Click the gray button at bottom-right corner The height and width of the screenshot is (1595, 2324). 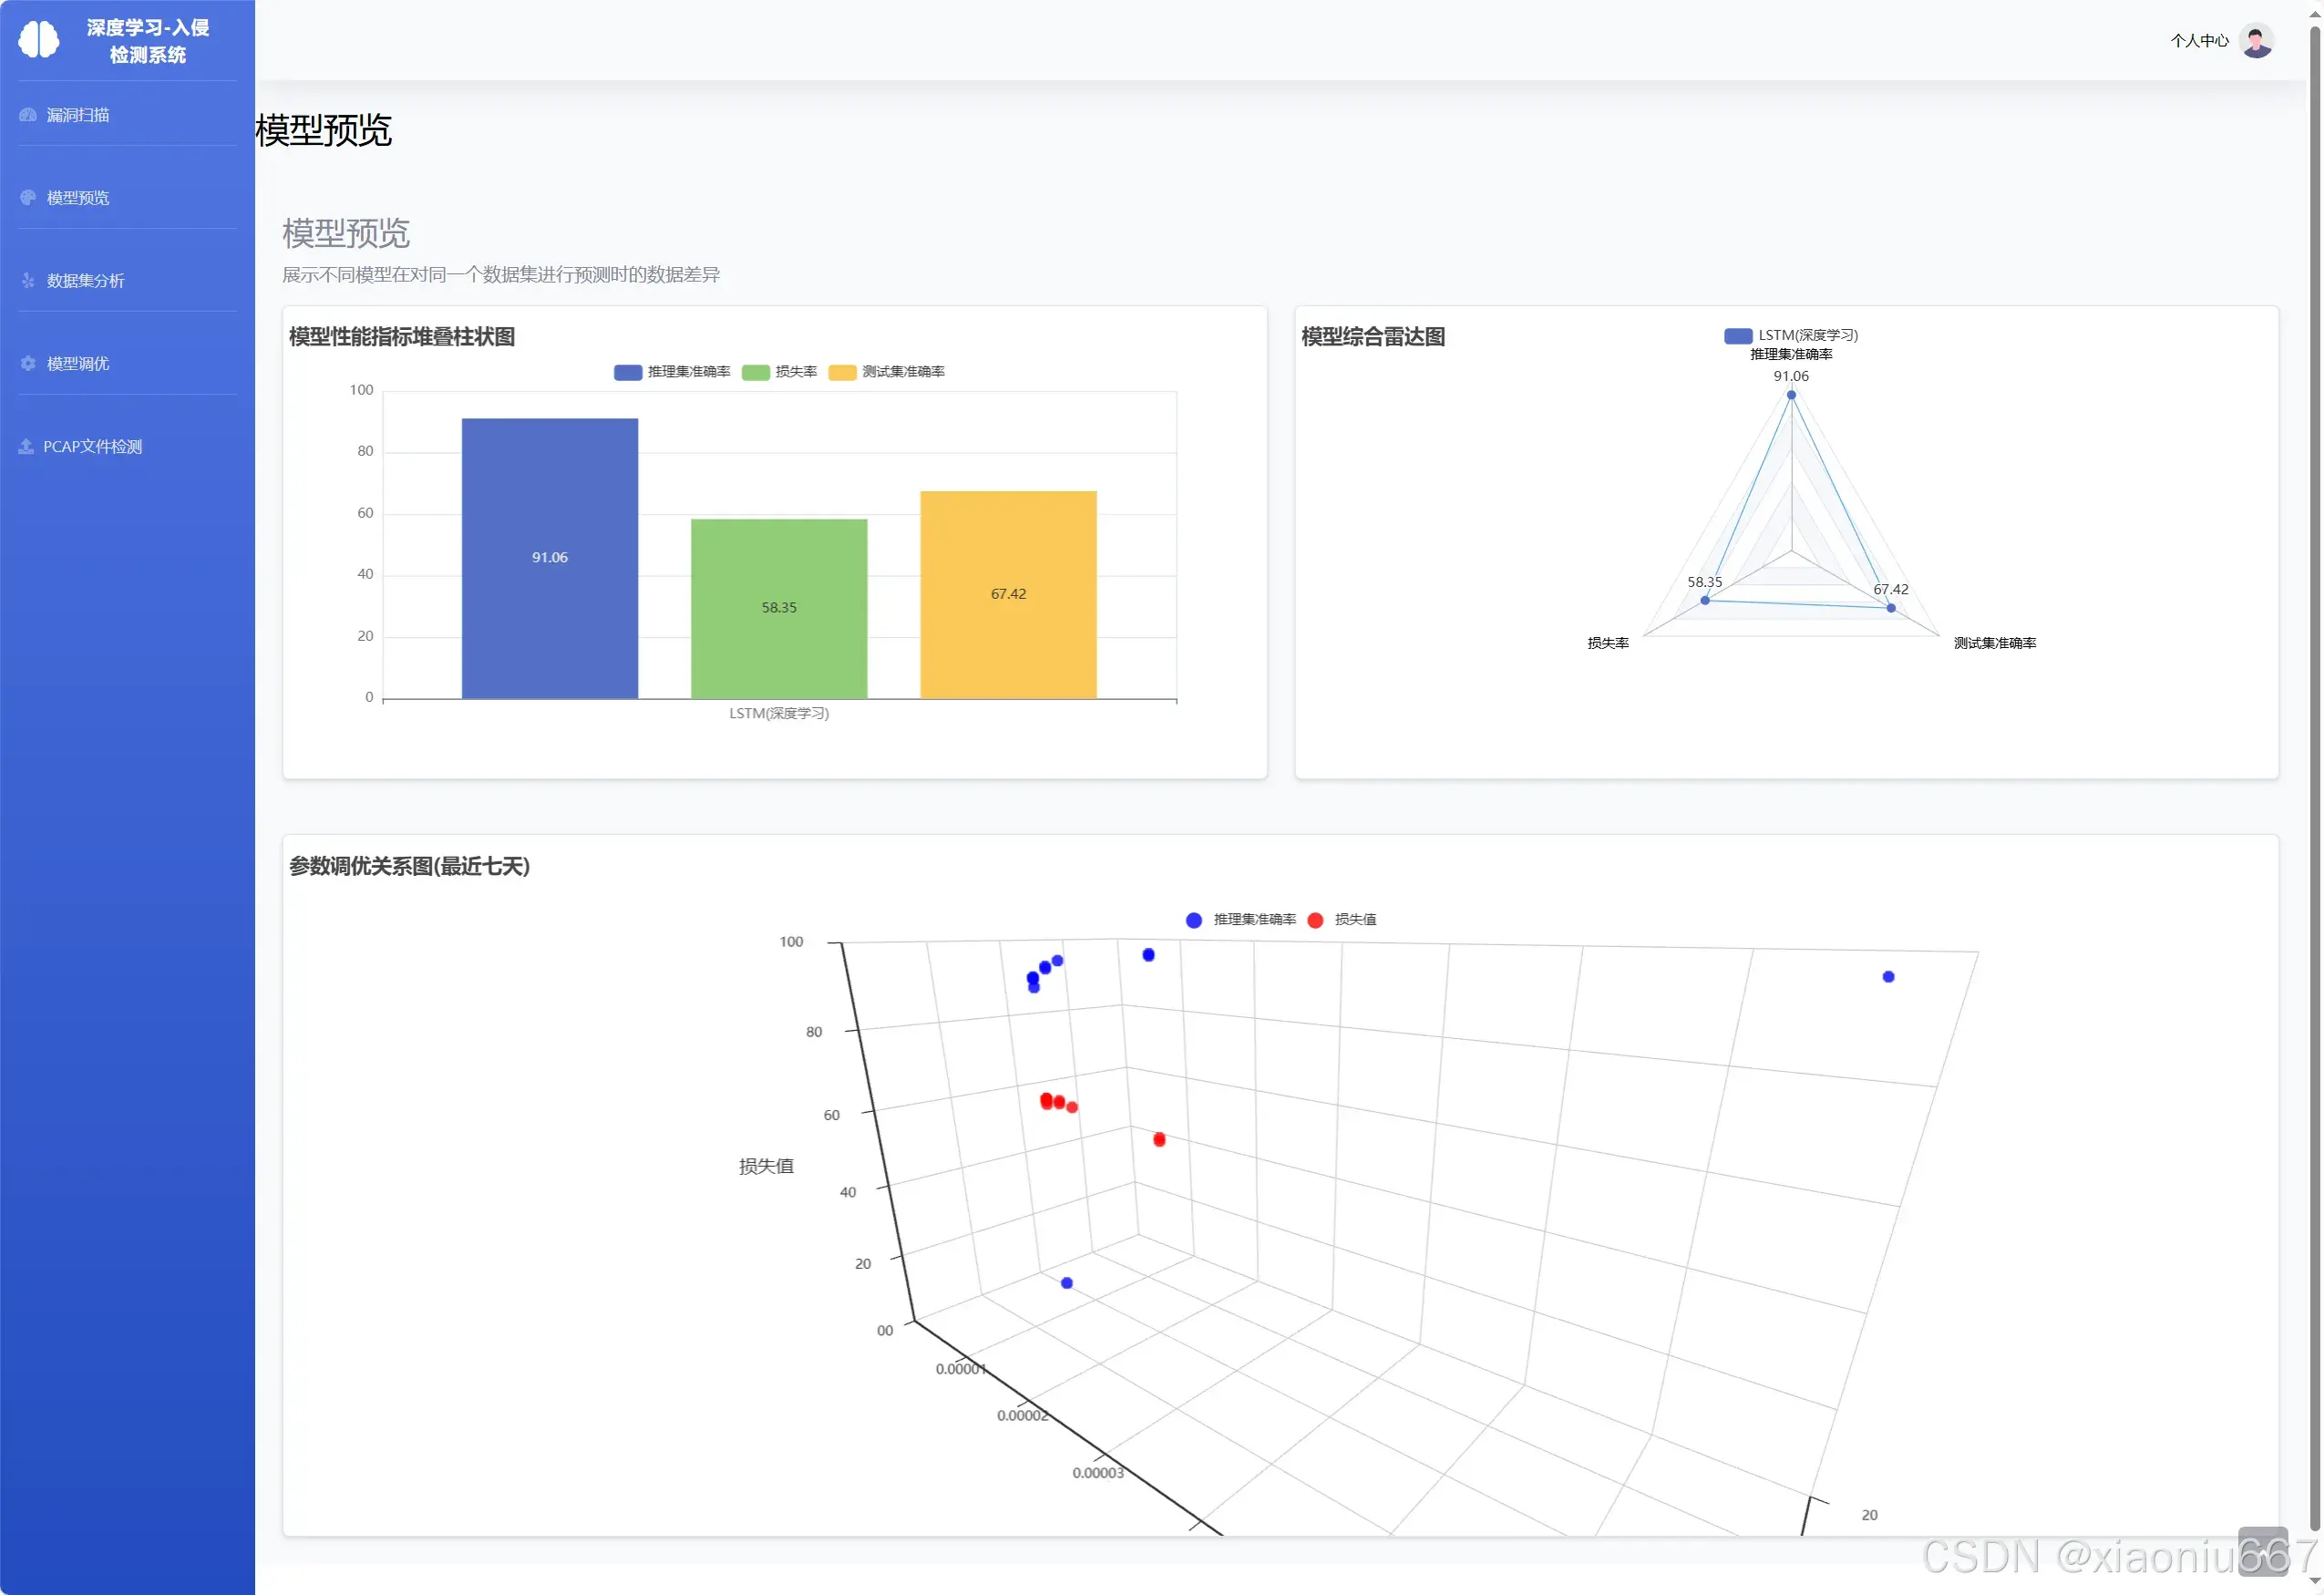2262,1551
